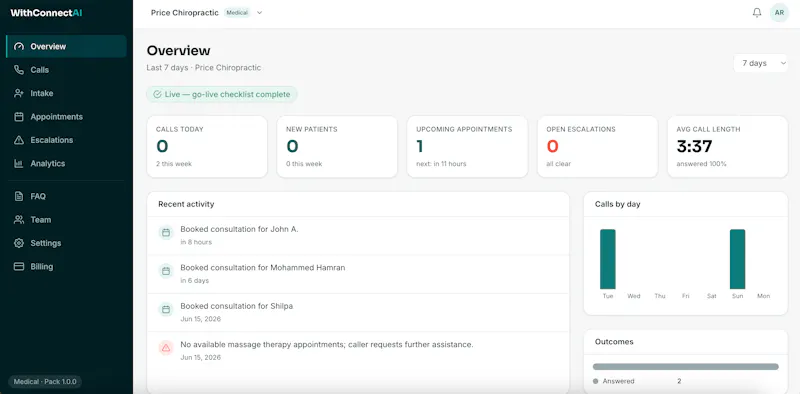Select 'Booked consultation for John A.' entry
800x394 pixels.
pyautogui.click(x=358, y=236)
